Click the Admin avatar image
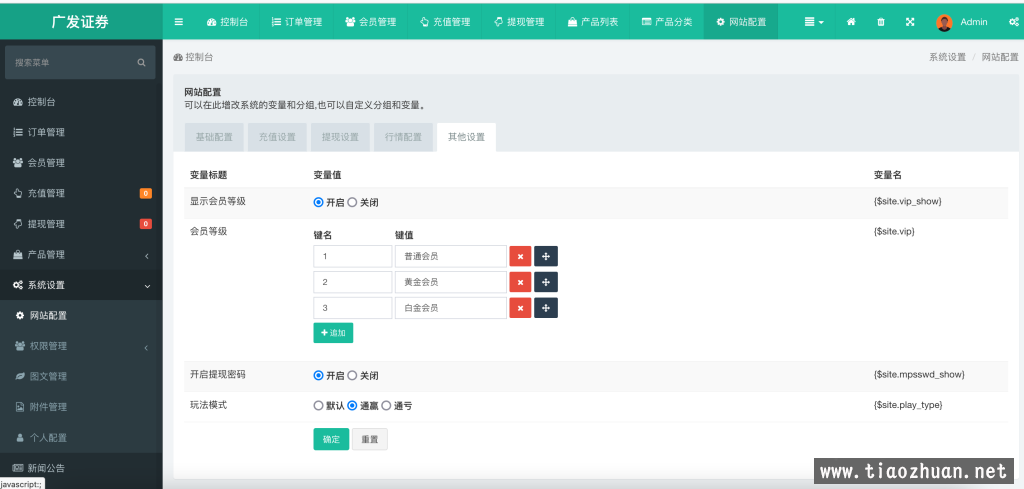The height and width of the screenshot is (489, 1024). pyautogui.click(x=944, y=22)
